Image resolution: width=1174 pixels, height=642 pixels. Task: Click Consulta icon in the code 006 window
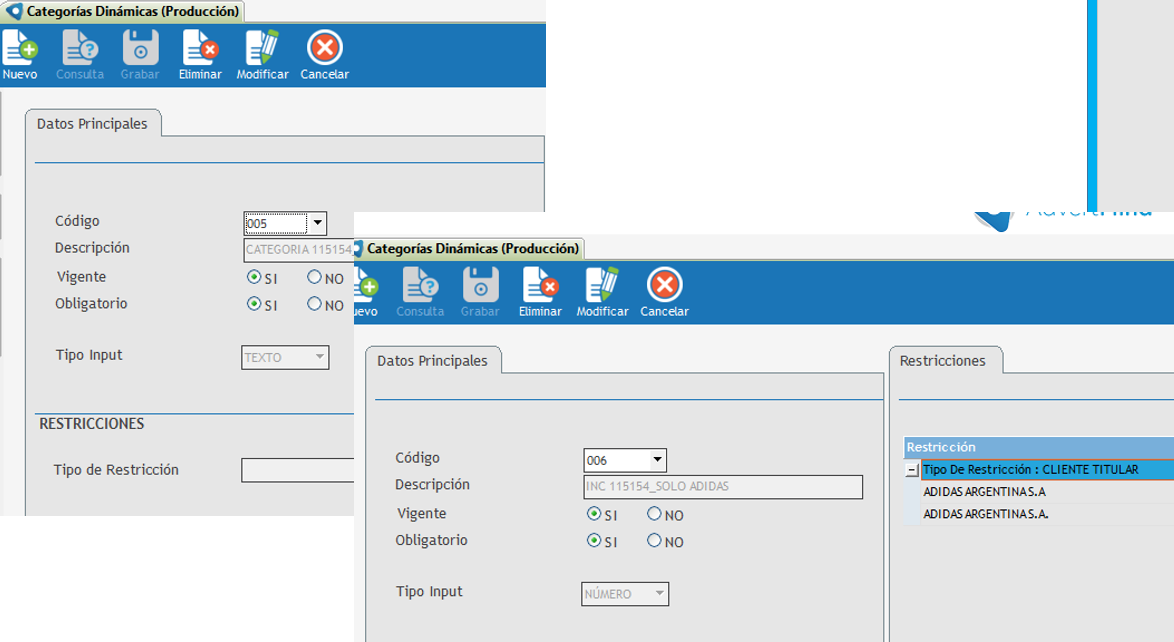tap(420, 286)
